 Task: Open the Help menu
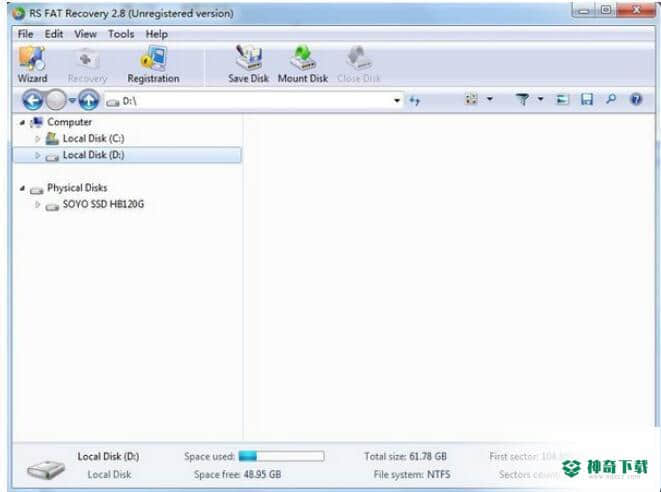156,34
